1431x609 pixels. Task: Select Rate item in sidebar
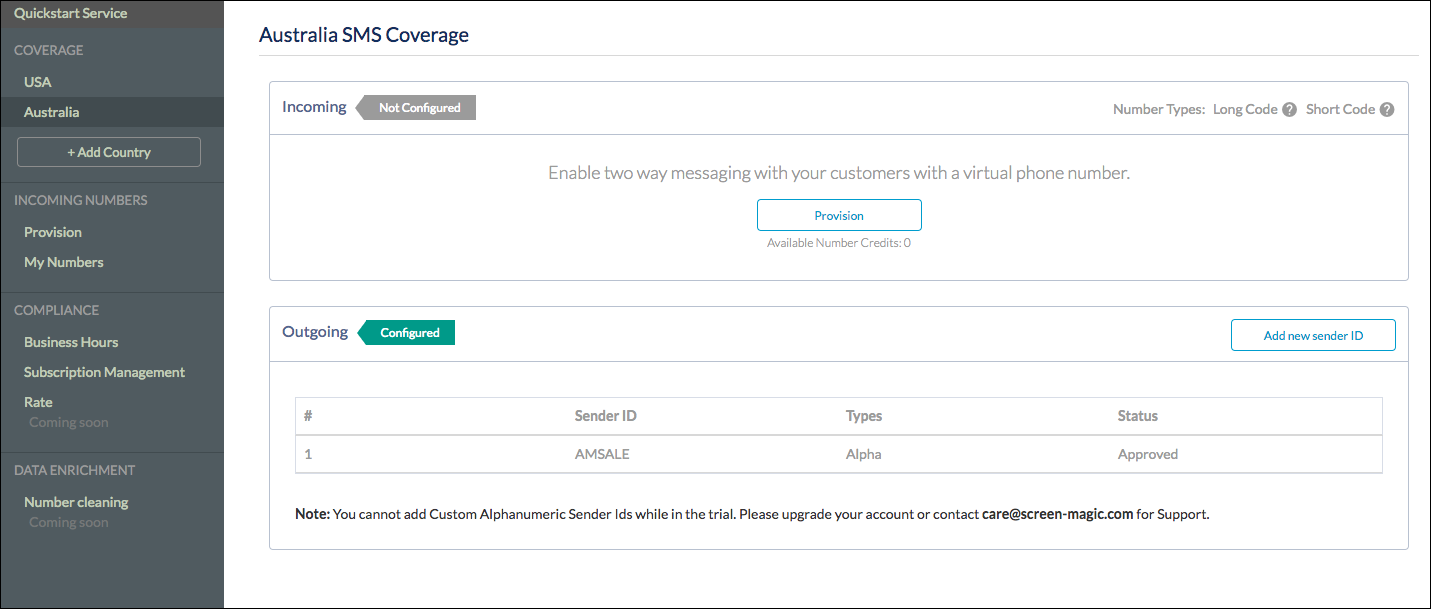click(38, 402)
